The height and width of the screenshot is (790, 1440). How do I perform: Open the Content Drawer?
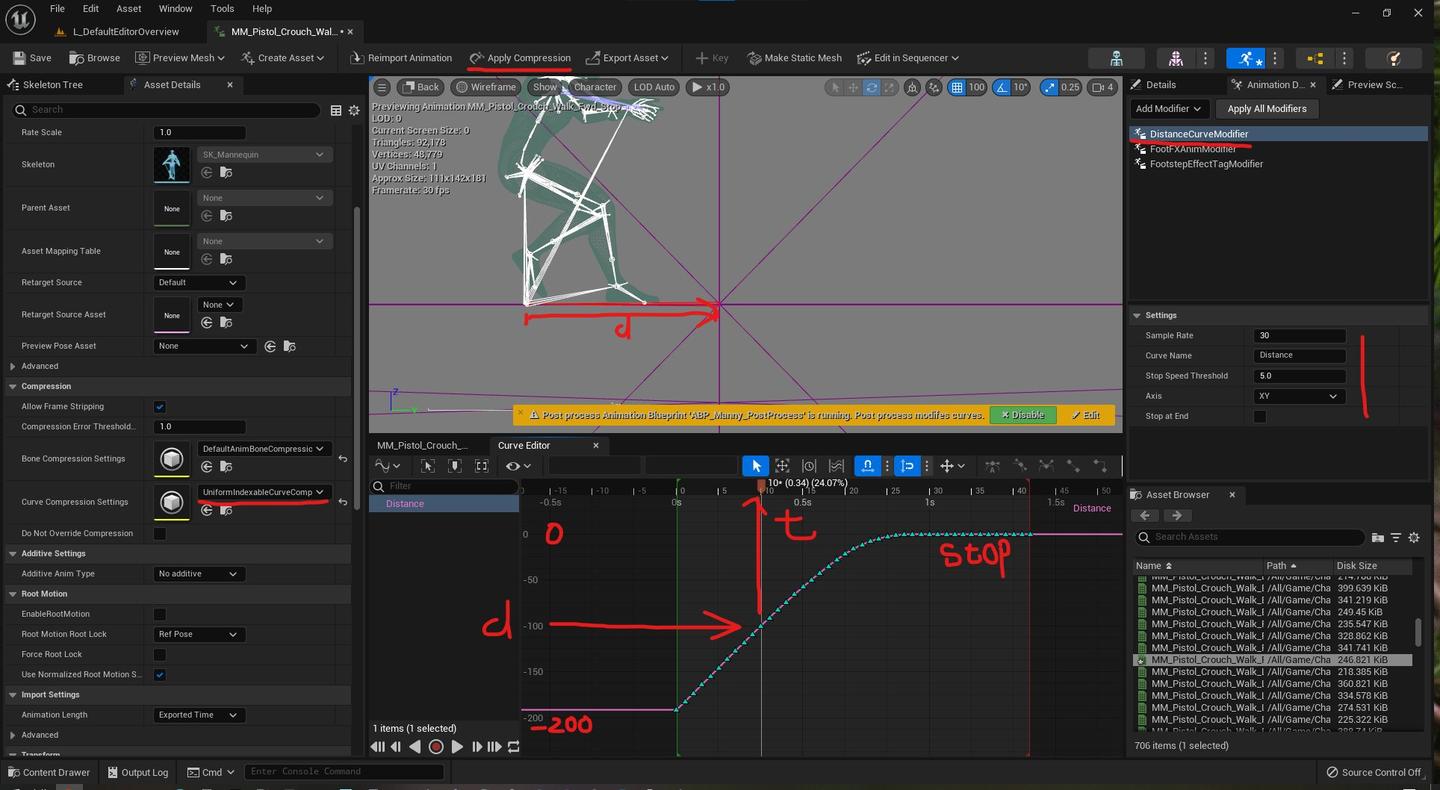[x=48, y=772]
